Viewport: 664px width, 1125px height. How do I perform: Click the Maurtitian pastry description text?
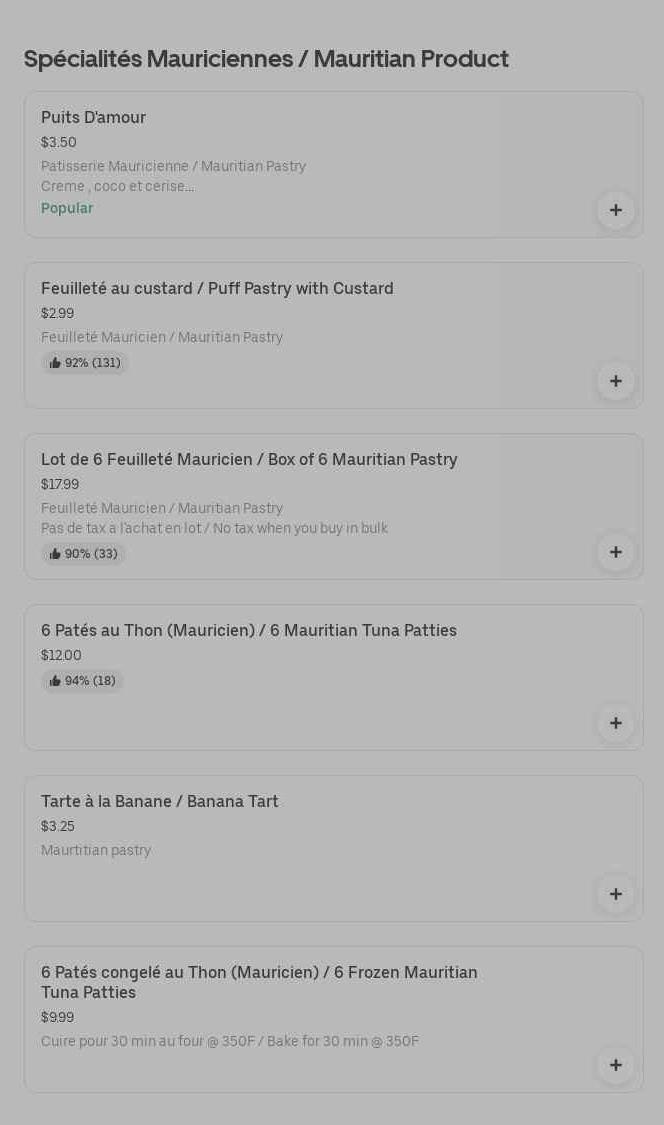click(96, 850)
